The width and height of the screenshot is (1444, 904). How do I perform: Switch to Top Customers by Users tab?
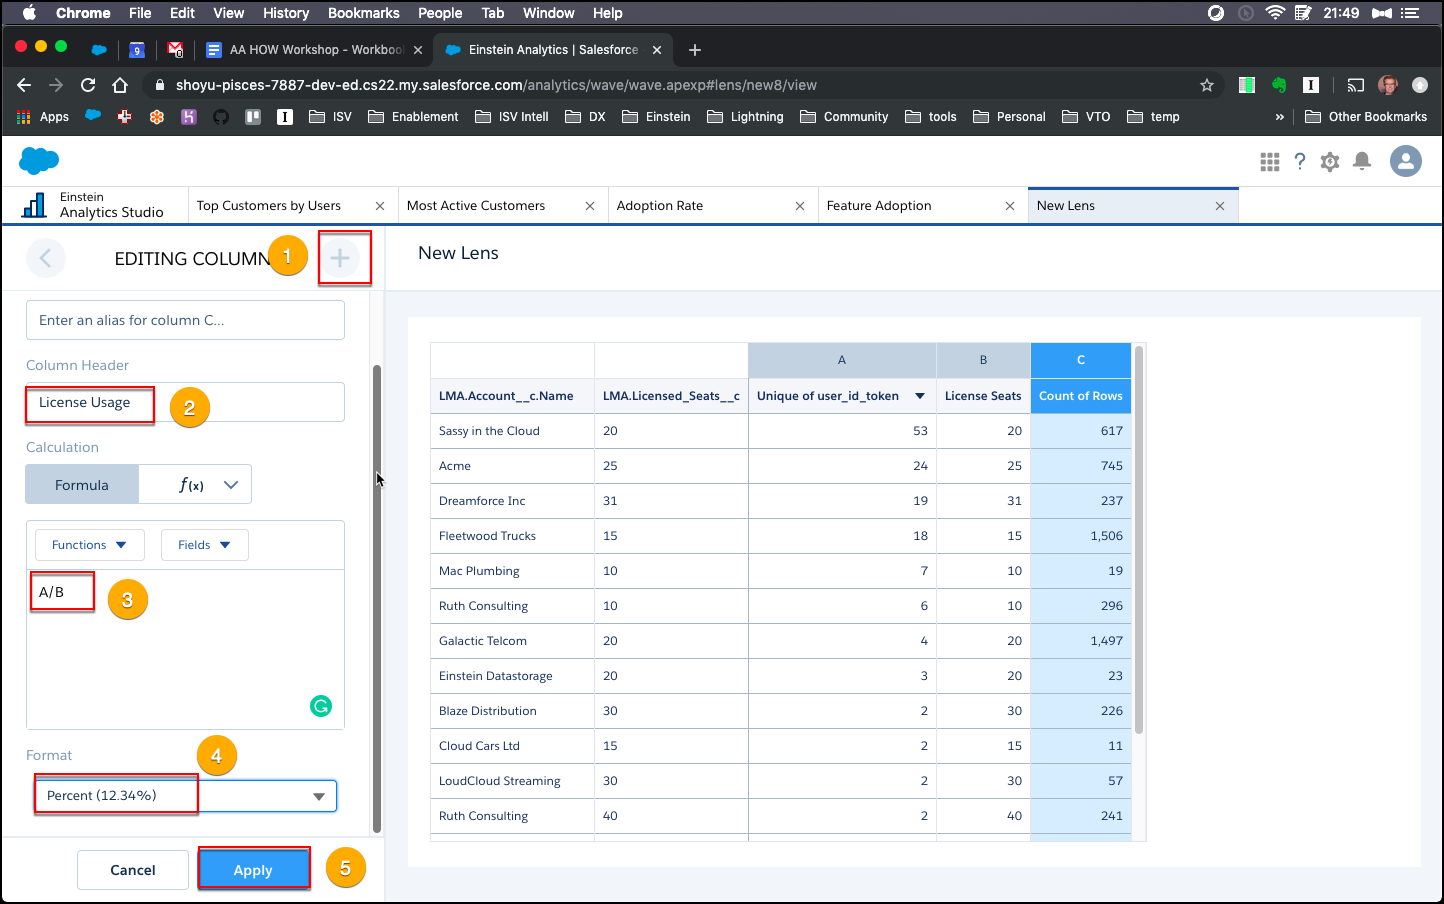pos(269,206)
